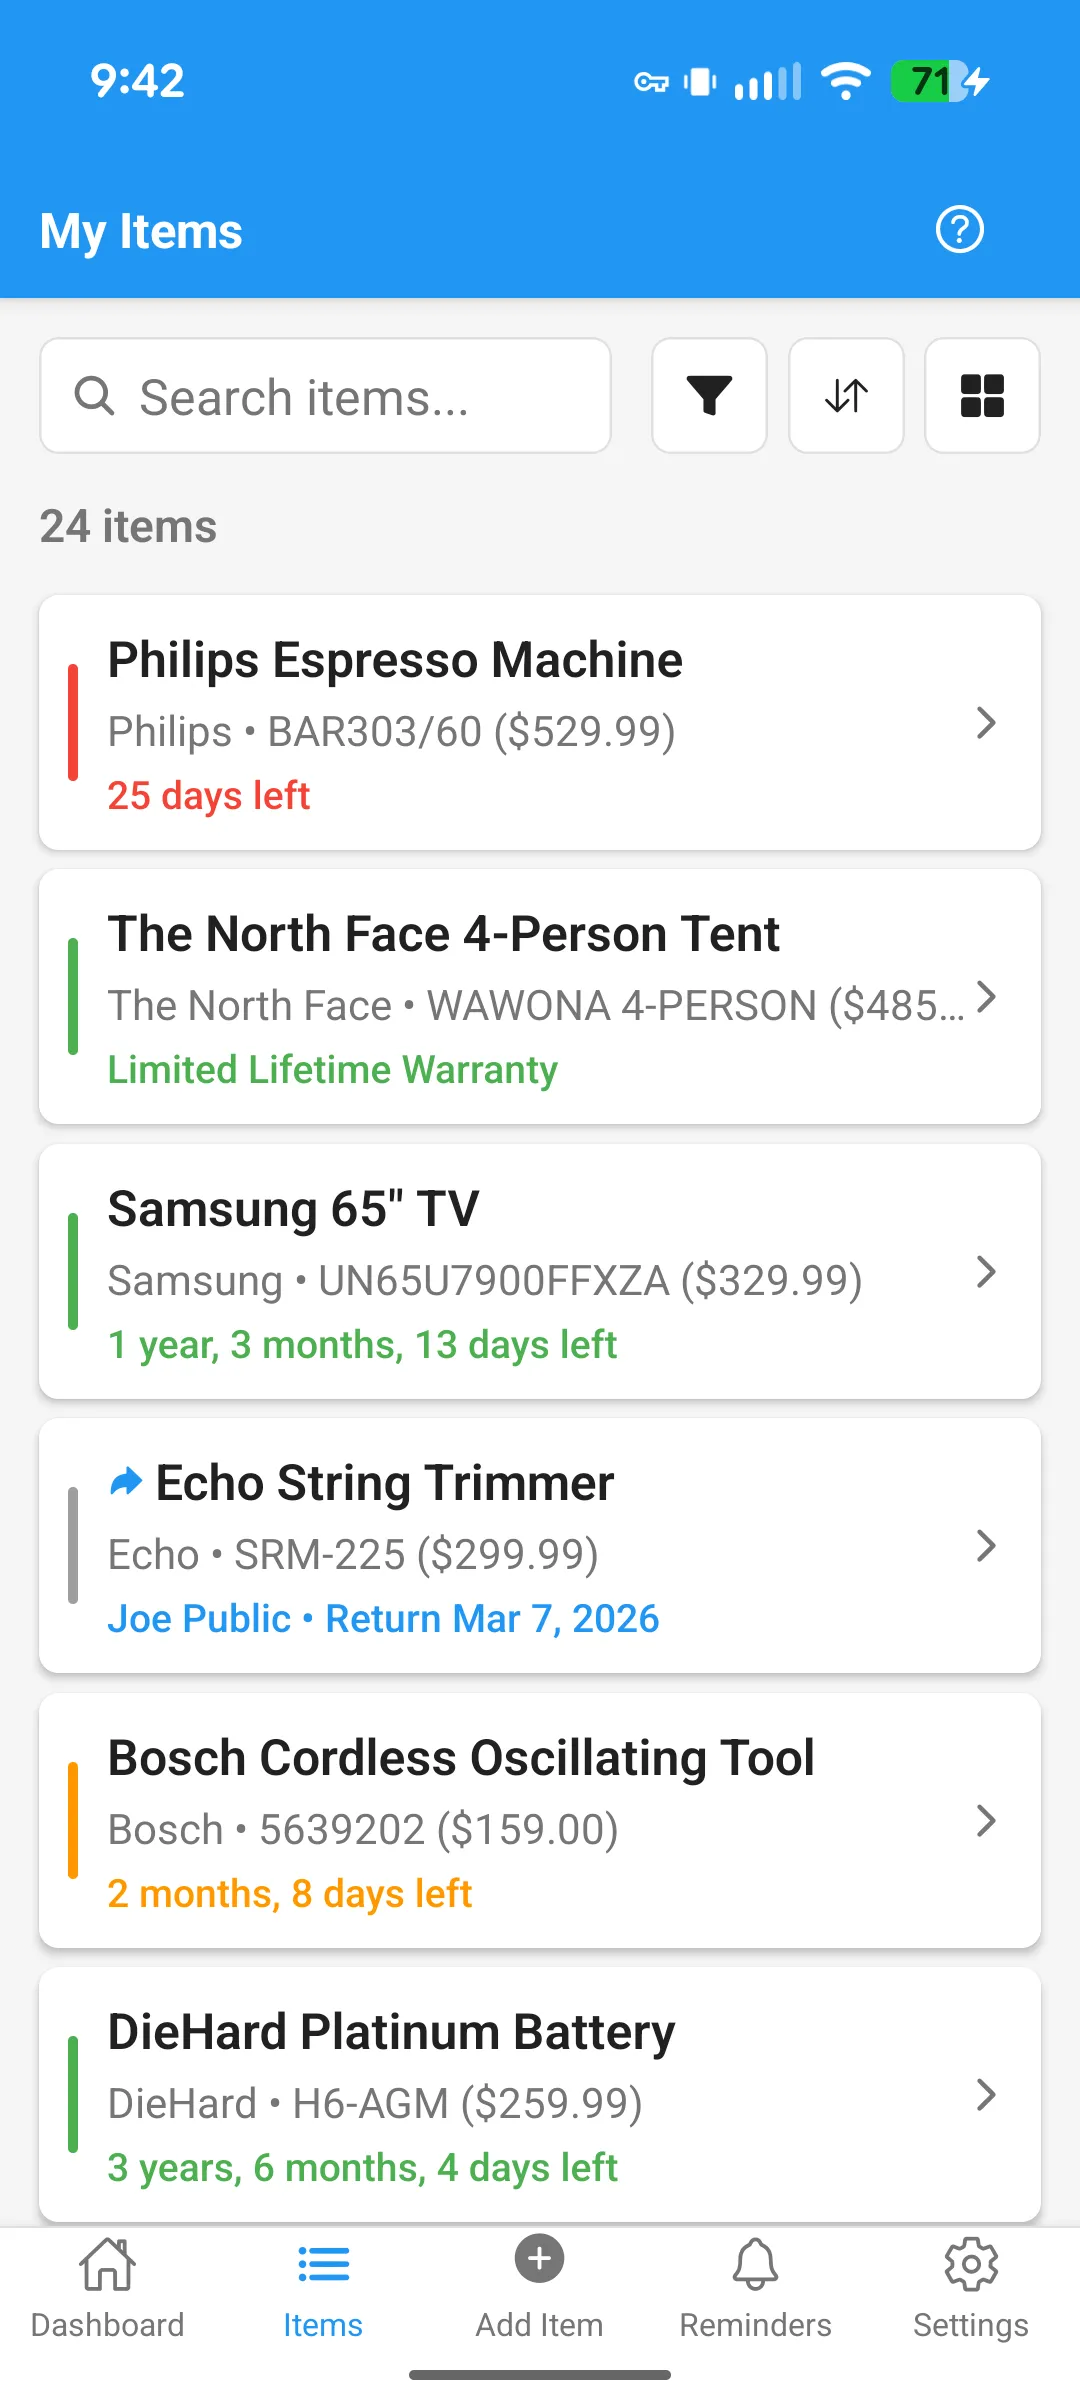Go to the Reminders bell tab
The width and height of the screenshot is (1080, 2404).
(755, 2287)
